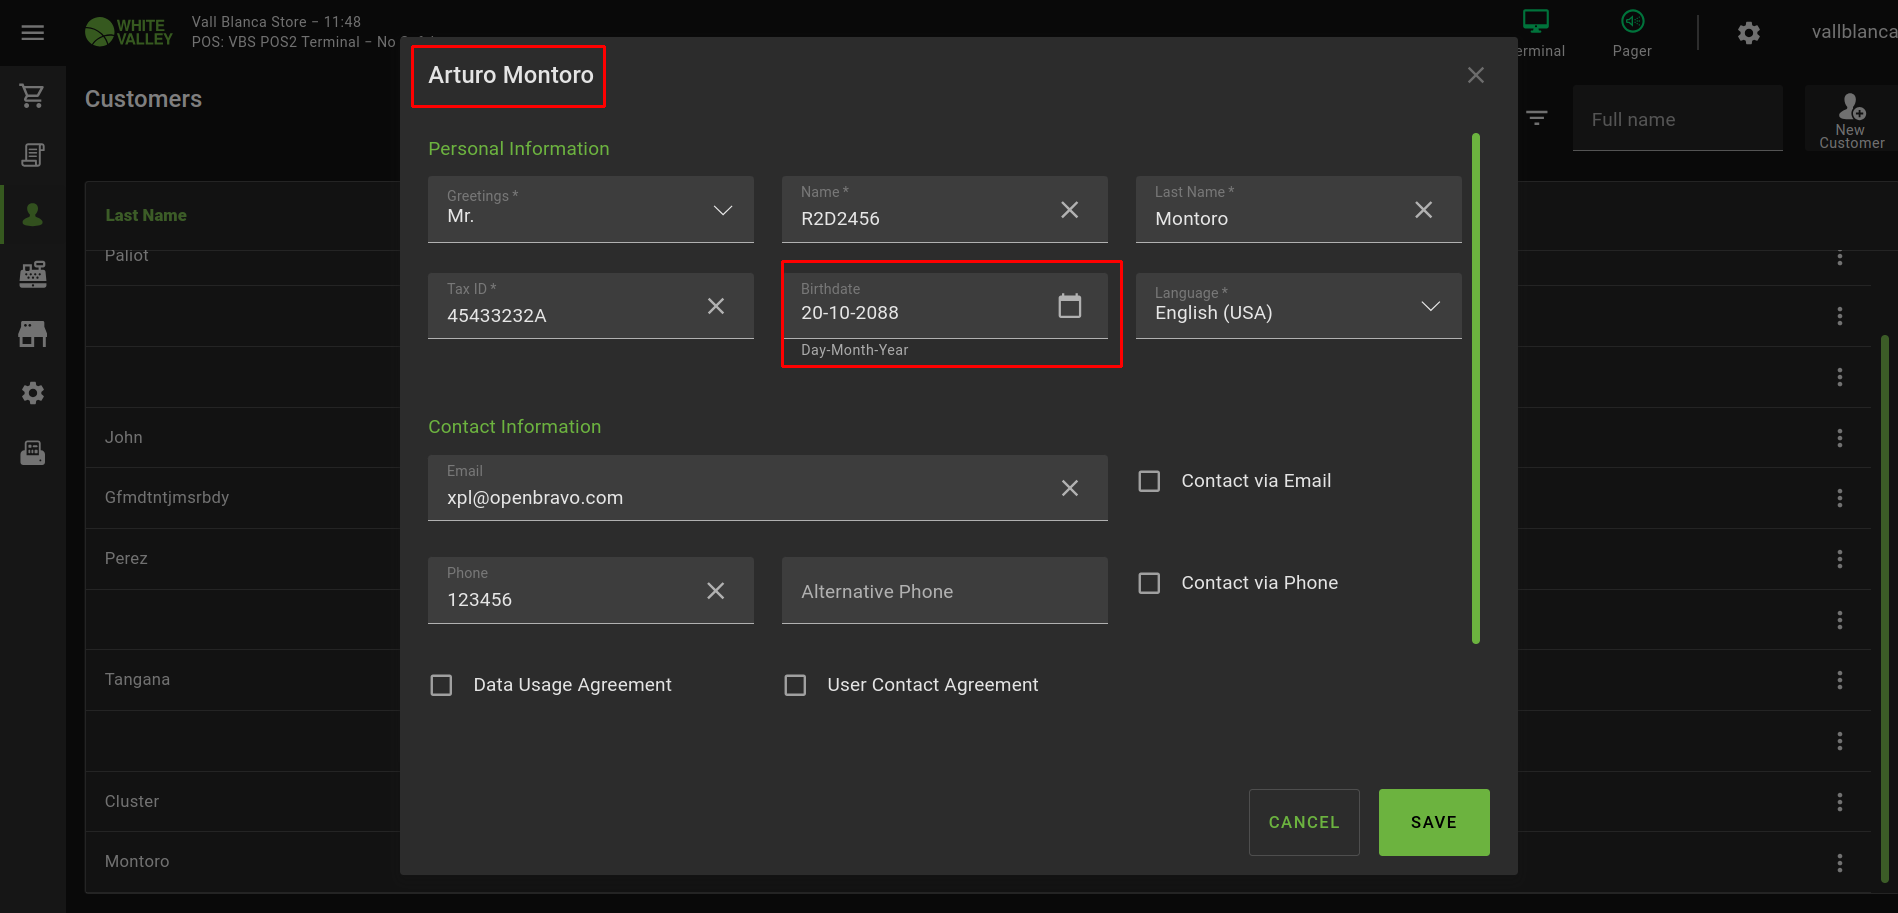Clear the Tax ID field

[x=715, y=306]
